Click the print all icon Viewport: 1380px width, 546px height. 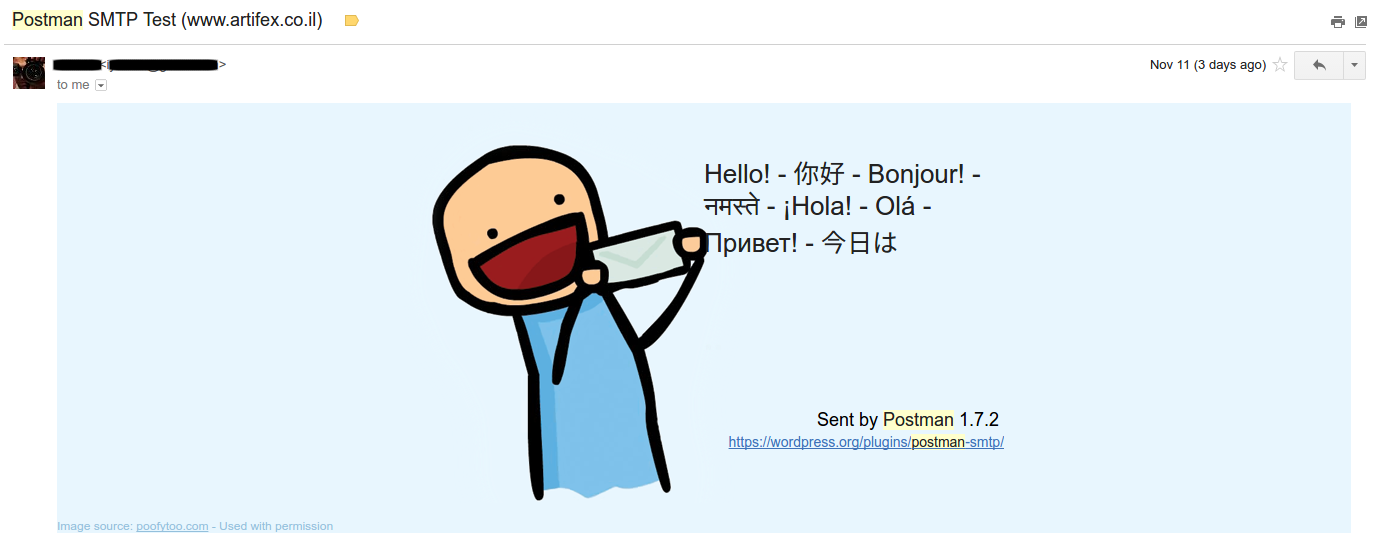[x=1338, y=22]
